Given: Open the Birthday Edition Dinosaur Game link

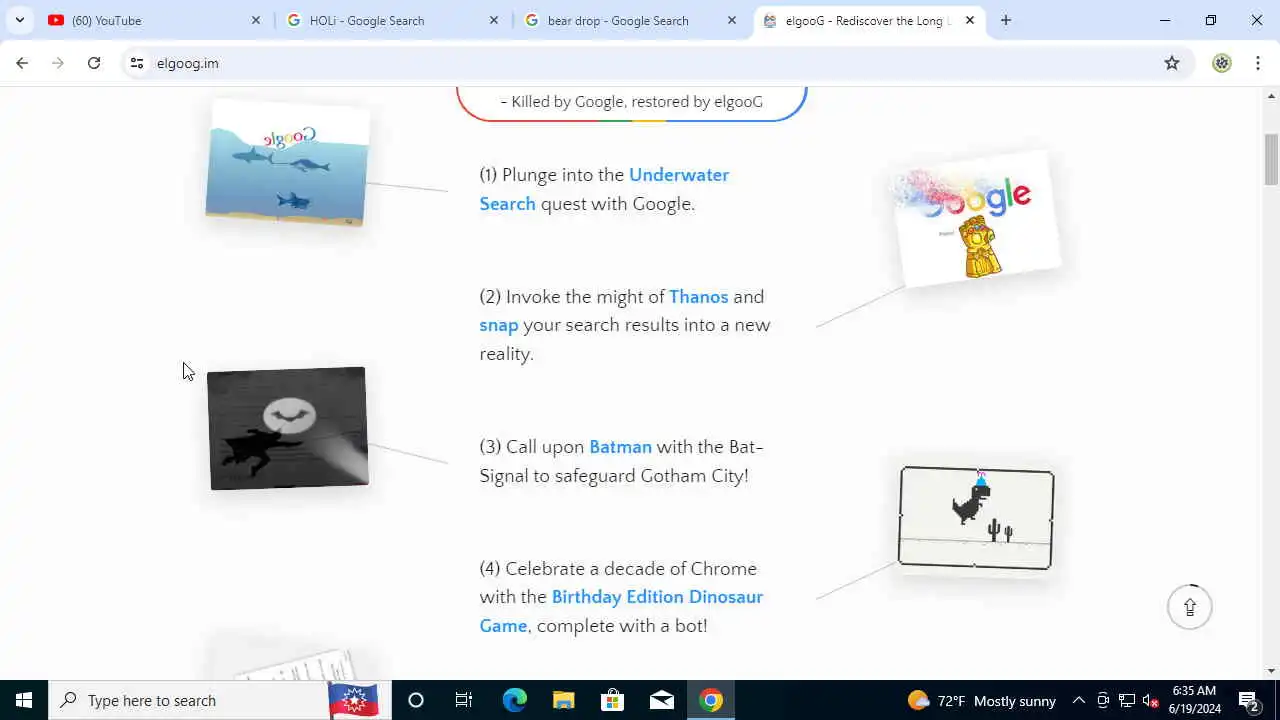Looking at the screenshot, I should point(621,611).
